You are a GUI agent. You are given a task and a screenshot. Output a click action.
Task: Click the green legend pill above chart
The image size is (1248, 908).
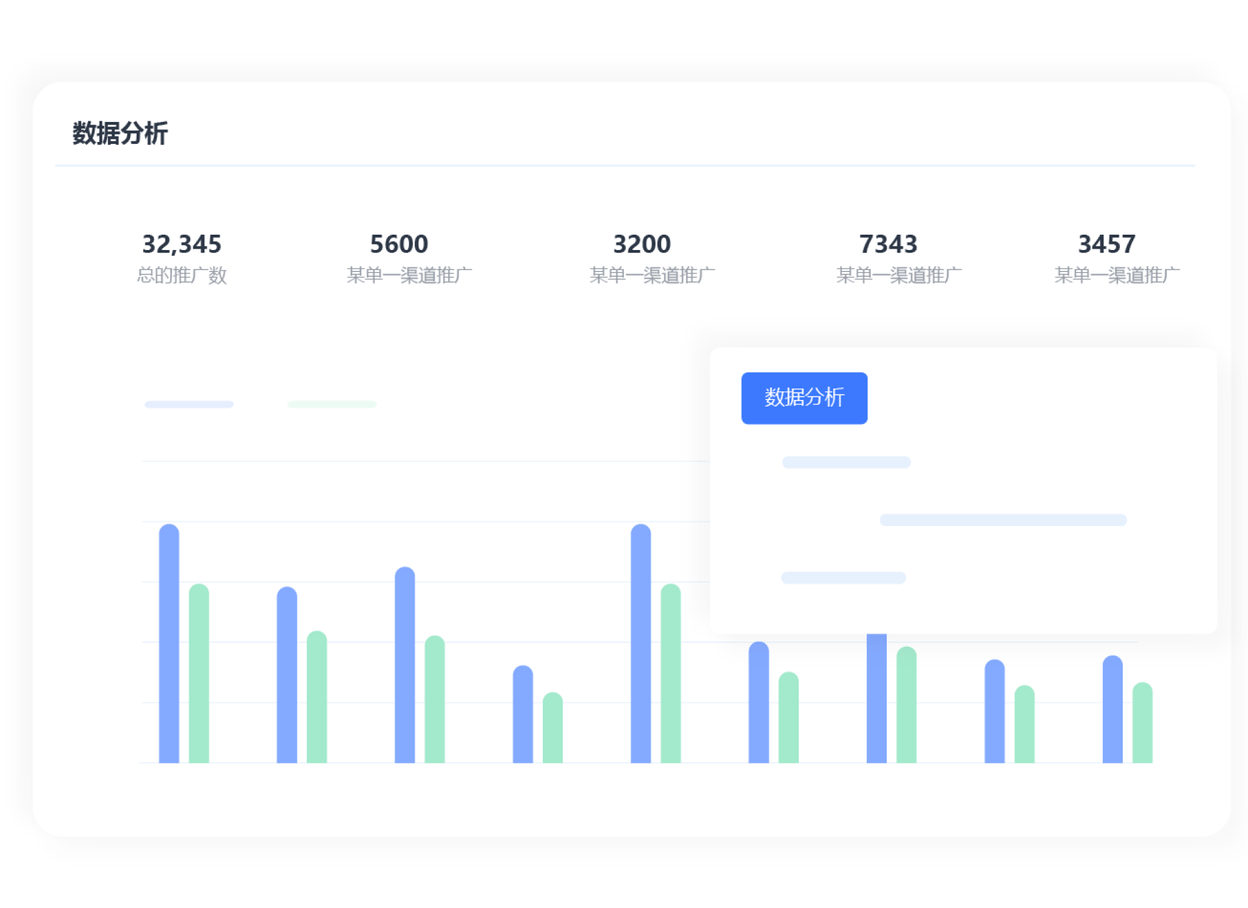332,404
